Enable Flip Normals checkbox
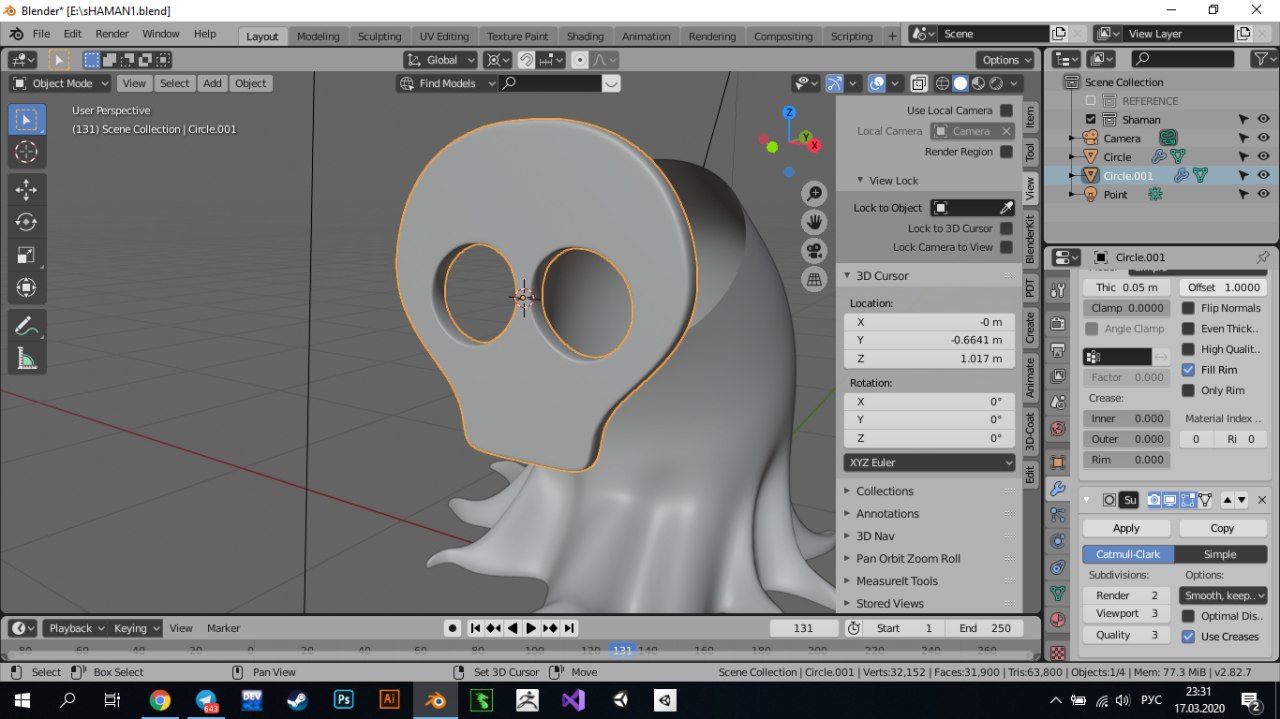 pos(1188,308)
